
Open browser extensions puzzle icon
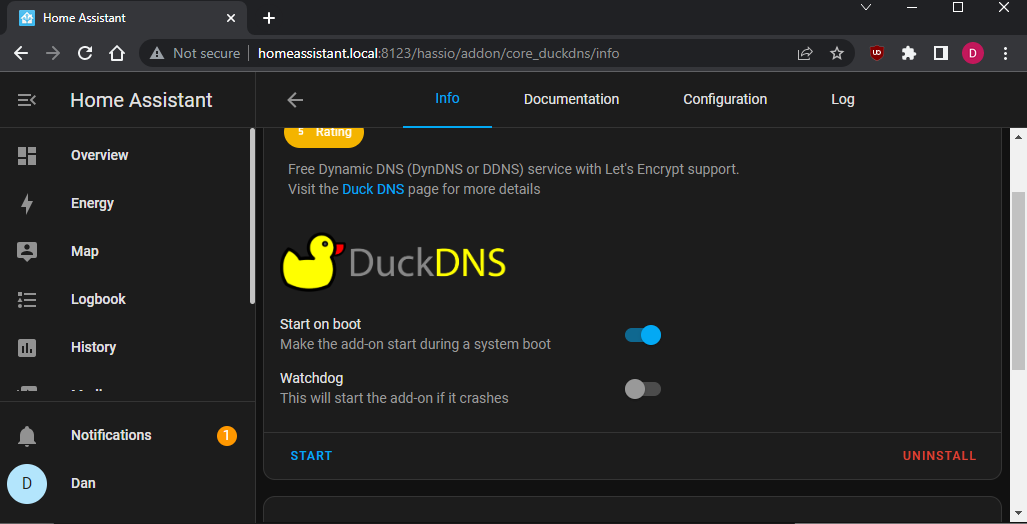tap(908, 53)
